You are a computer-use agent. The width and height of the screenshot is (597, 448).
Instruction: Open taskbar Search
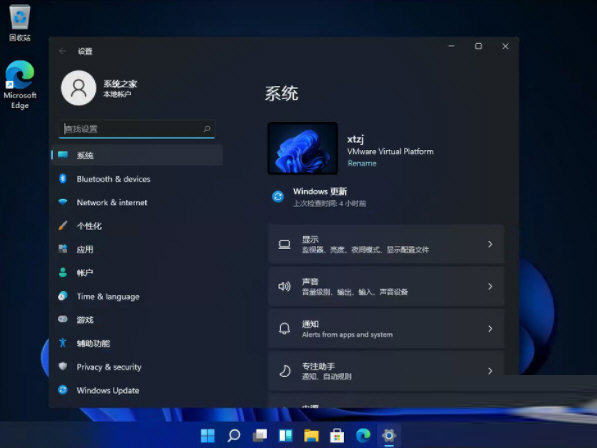point(234,435)
